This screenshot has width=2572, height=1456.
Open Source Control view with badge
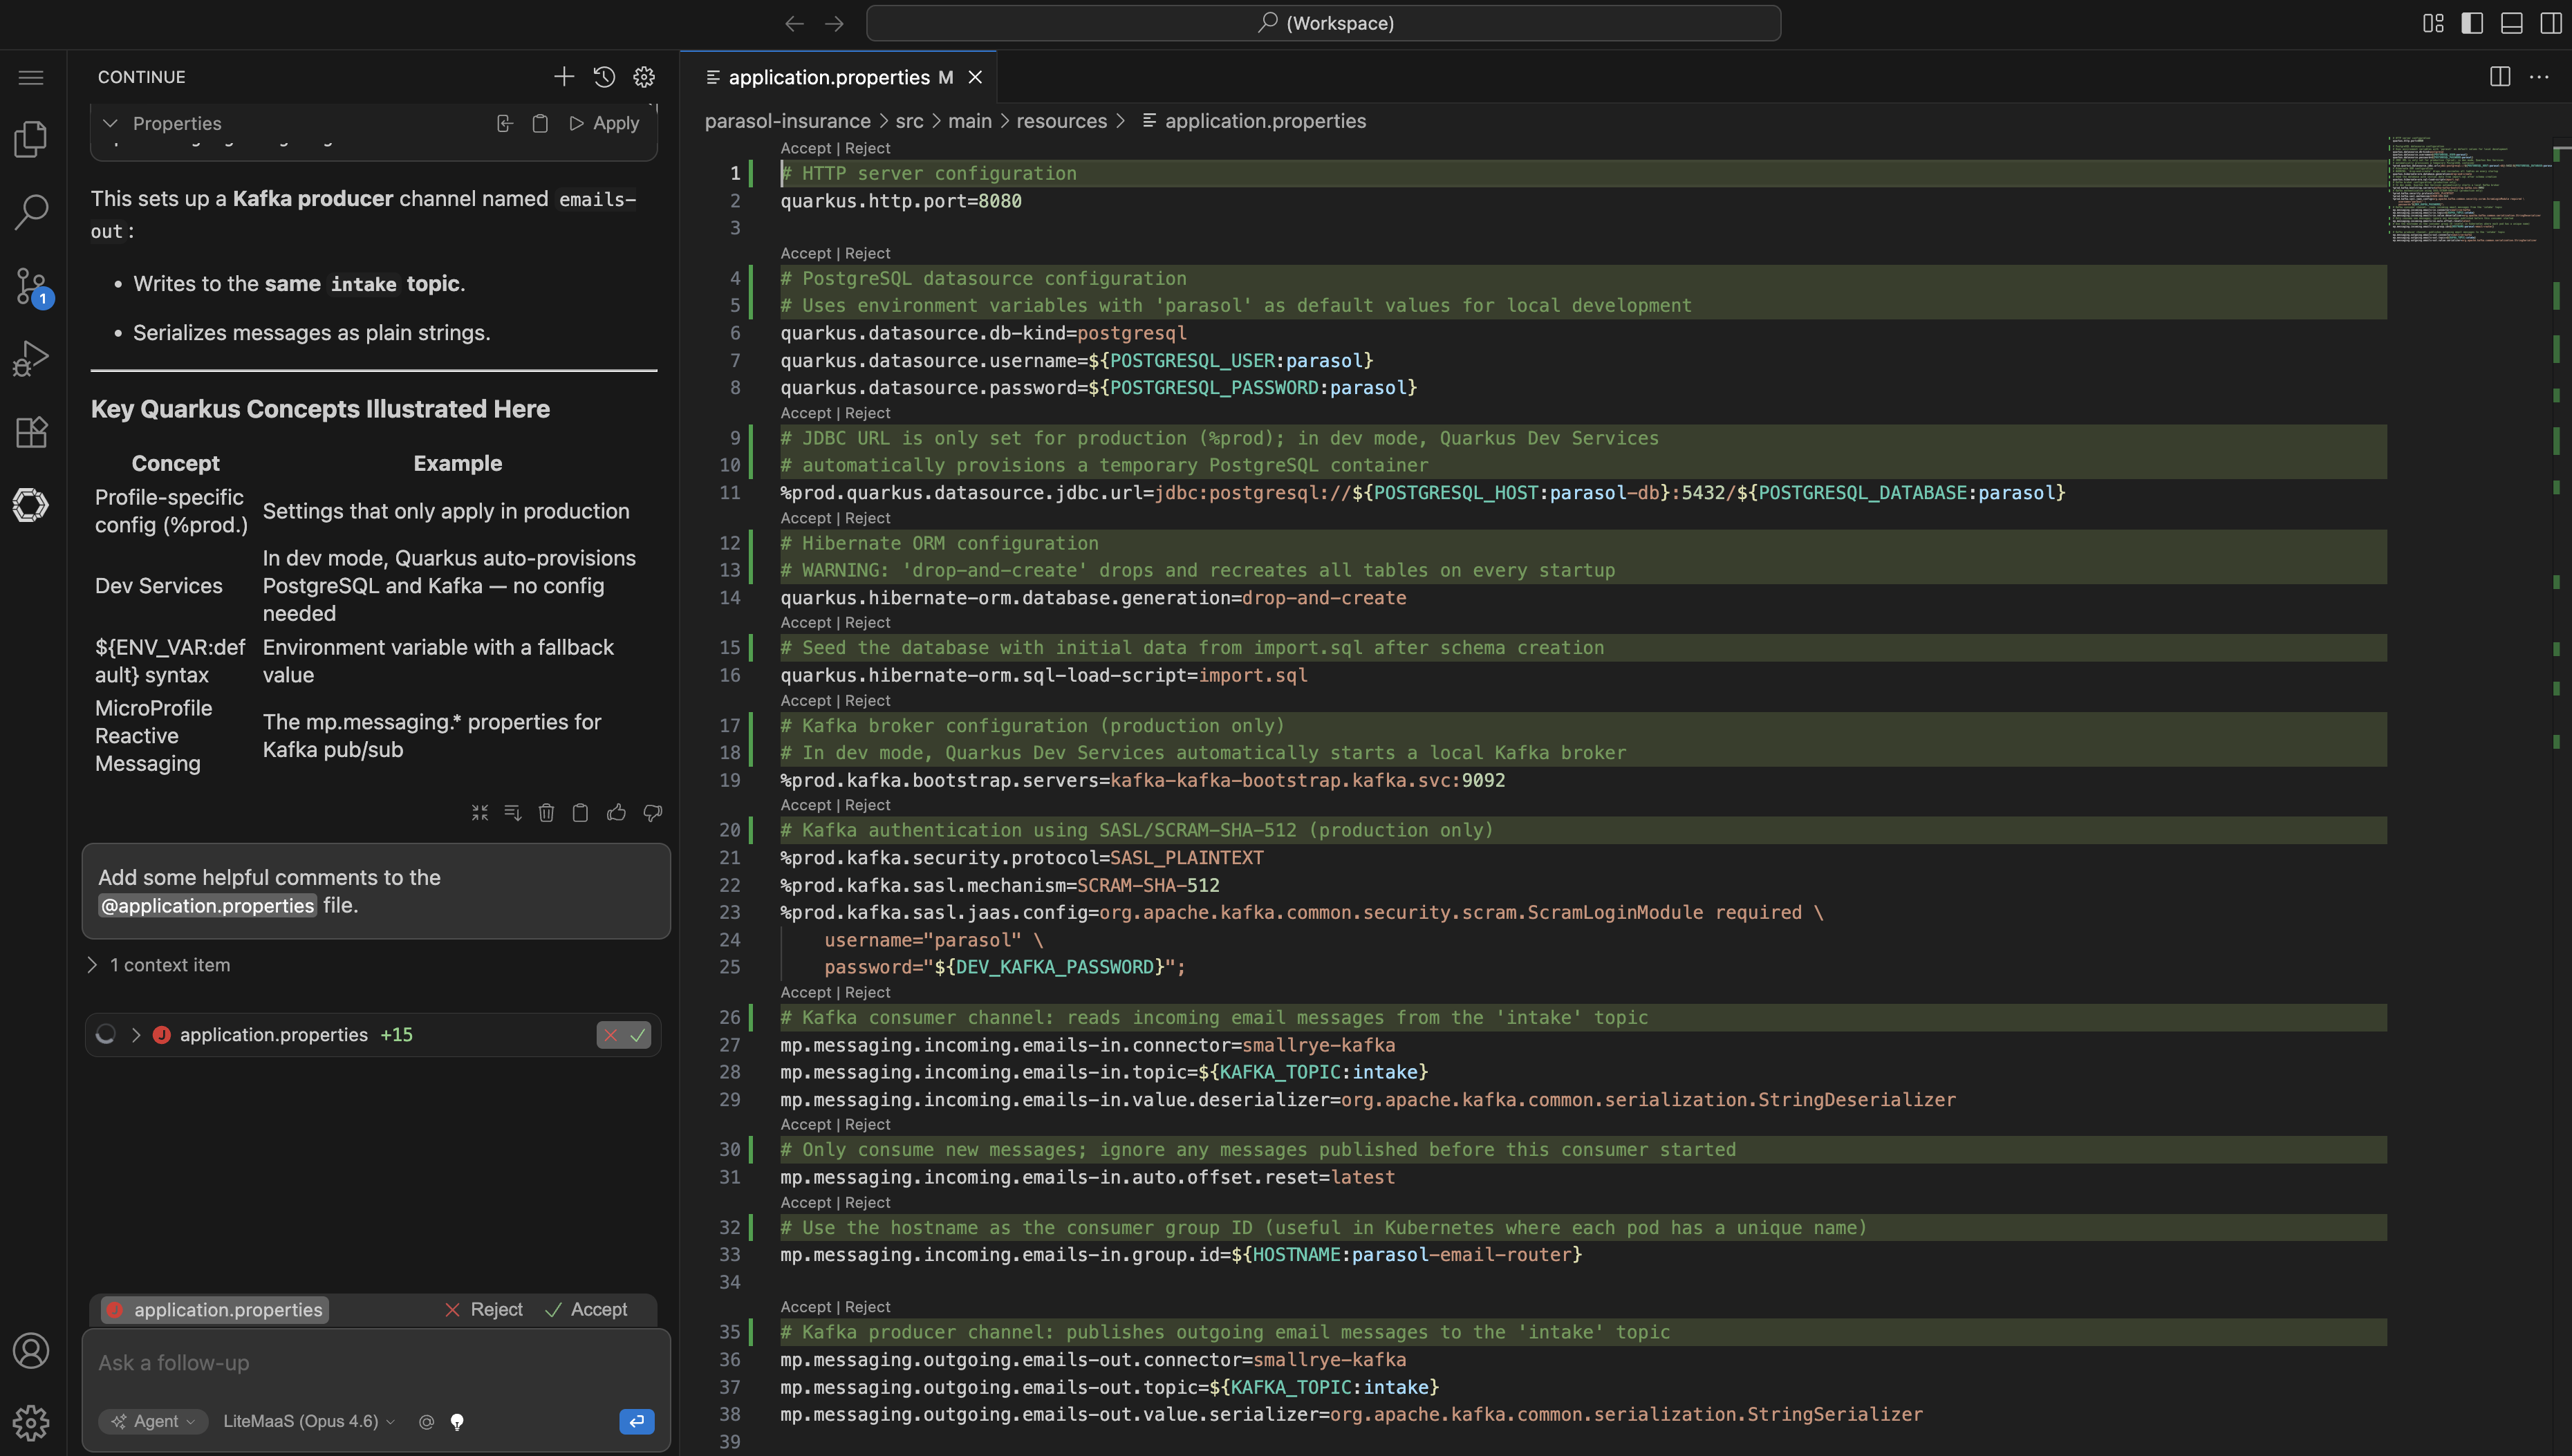(x=31, y=285)
